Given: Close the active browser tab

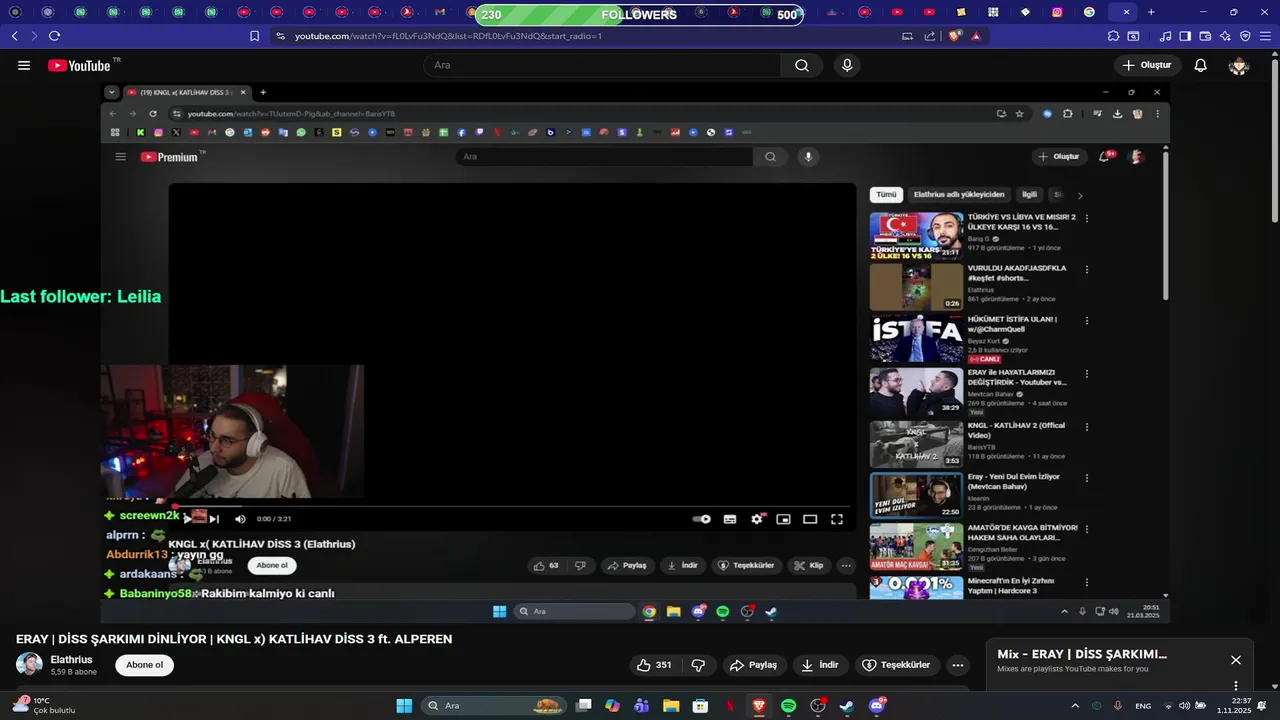Looking at the screenshot, I should pos(1126,12).
